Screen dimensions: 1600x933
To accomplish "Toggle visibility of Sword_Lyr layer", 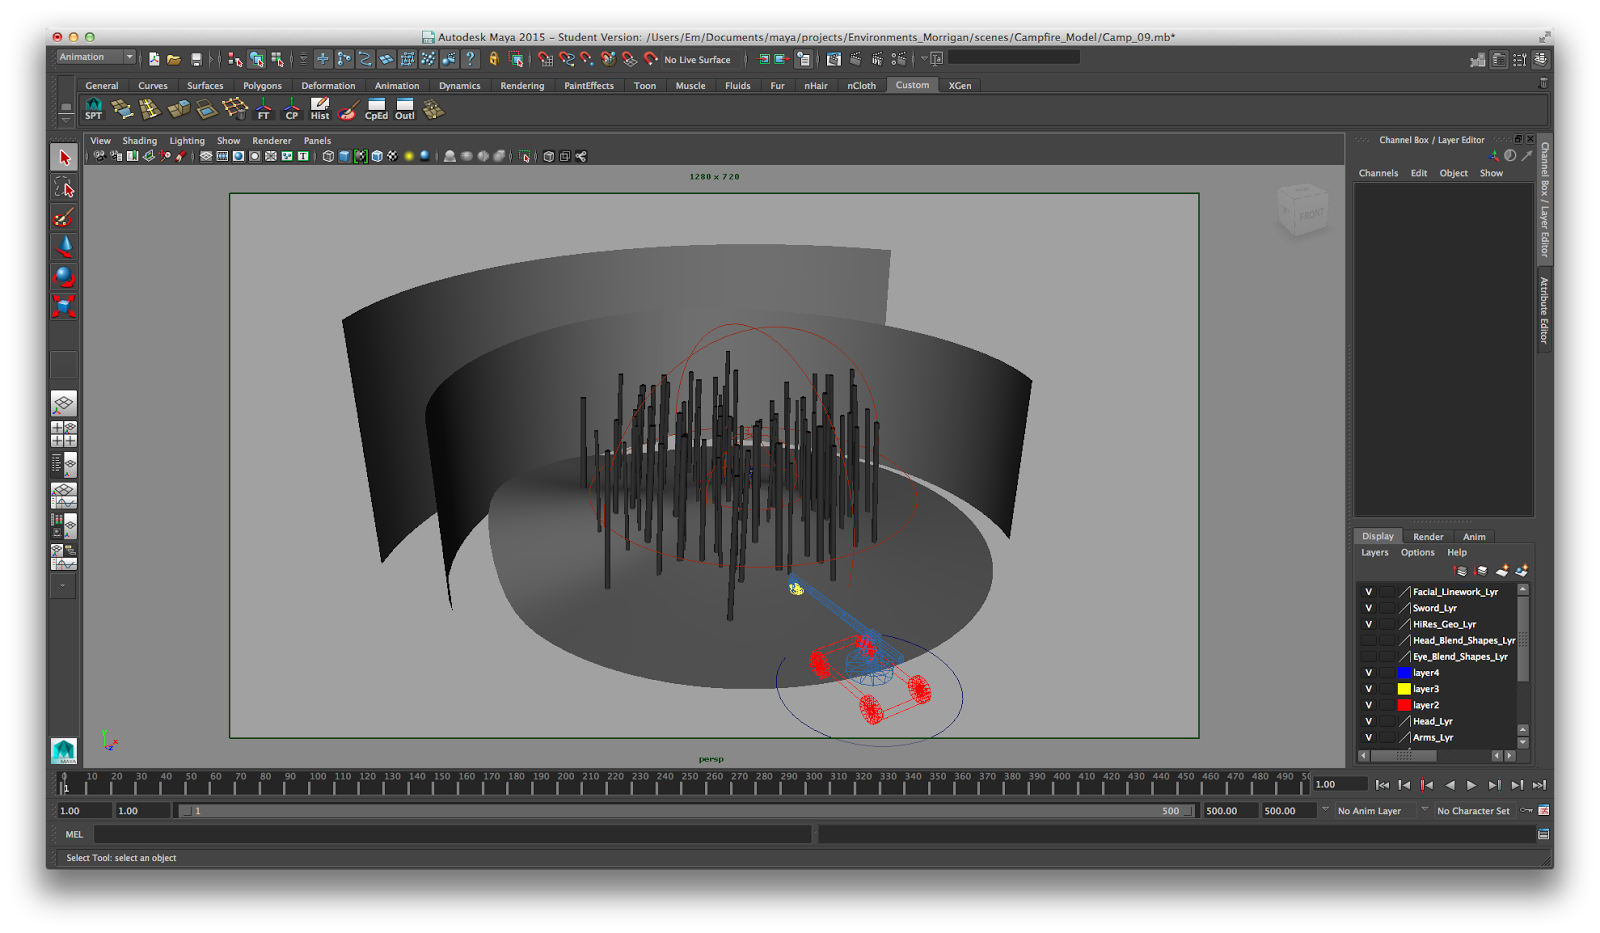I will point(1368,608).
